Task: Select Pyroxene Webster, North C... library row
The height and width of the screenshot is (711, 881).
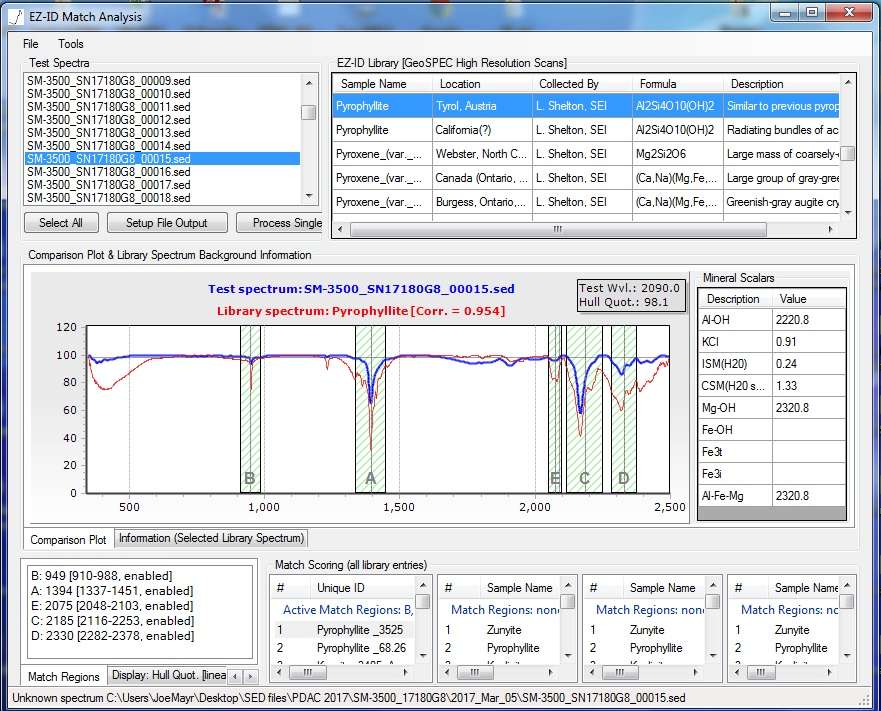Action: 585,154
